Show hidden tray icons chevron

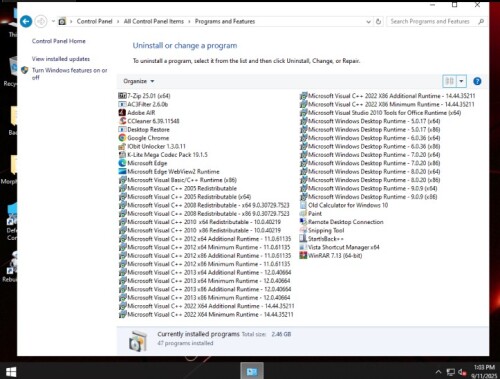pyautogui.click(x=439, y=372)
